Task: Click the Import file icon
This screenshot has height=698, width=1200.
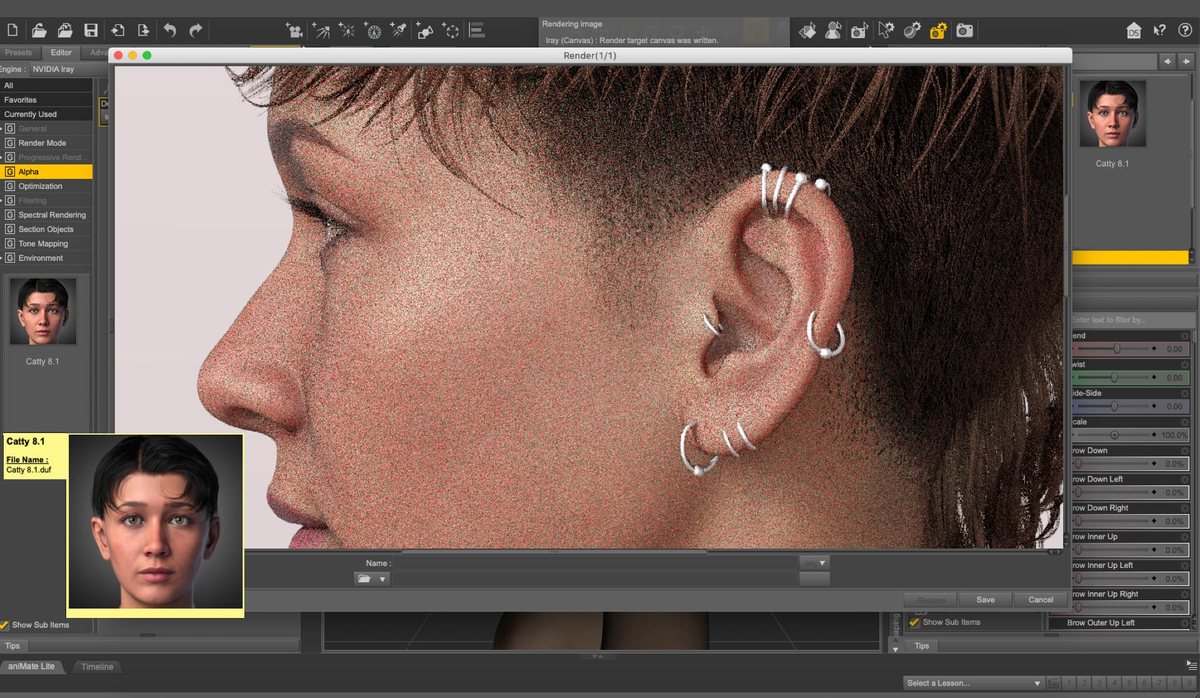Action: click(118, 31)
